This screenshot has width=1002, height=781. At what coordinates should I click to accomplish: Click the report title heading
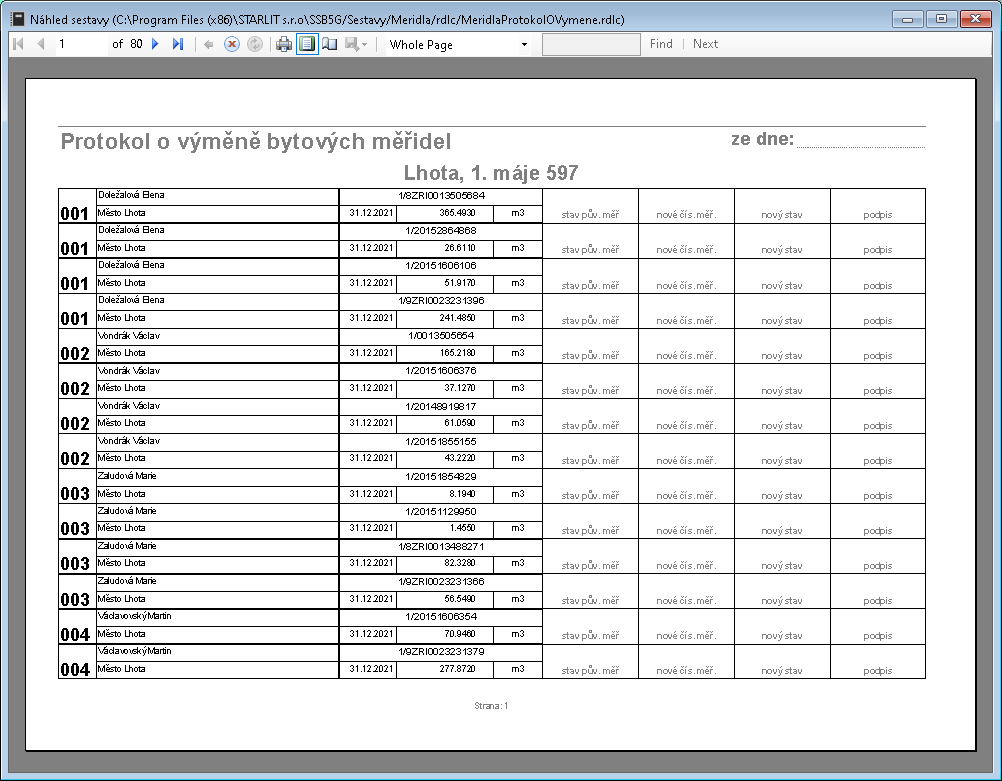[256, 141]
